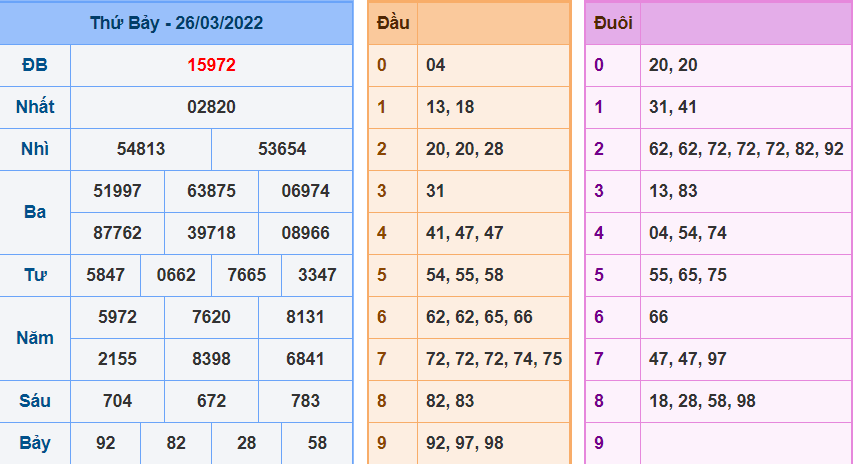Image resolution: width=855 pixels, height=464 pixels.
Task: Select third prize number 08966
Action: pyautogui.click(x=305, y=233)
